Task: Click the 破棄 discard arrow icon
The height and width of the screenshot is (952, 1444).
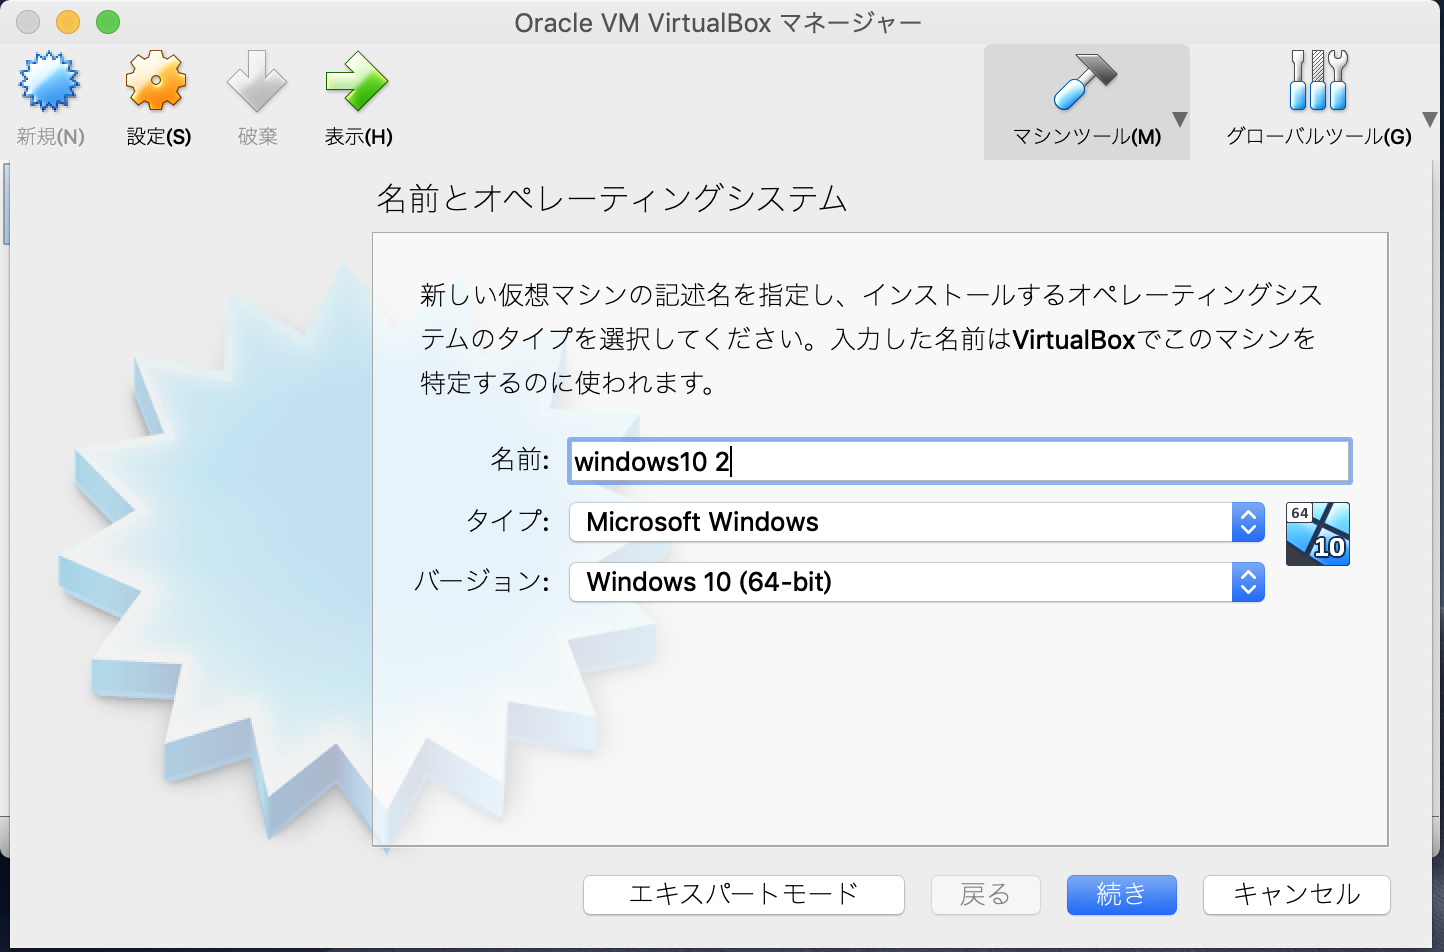Action: tap(257, 81)
